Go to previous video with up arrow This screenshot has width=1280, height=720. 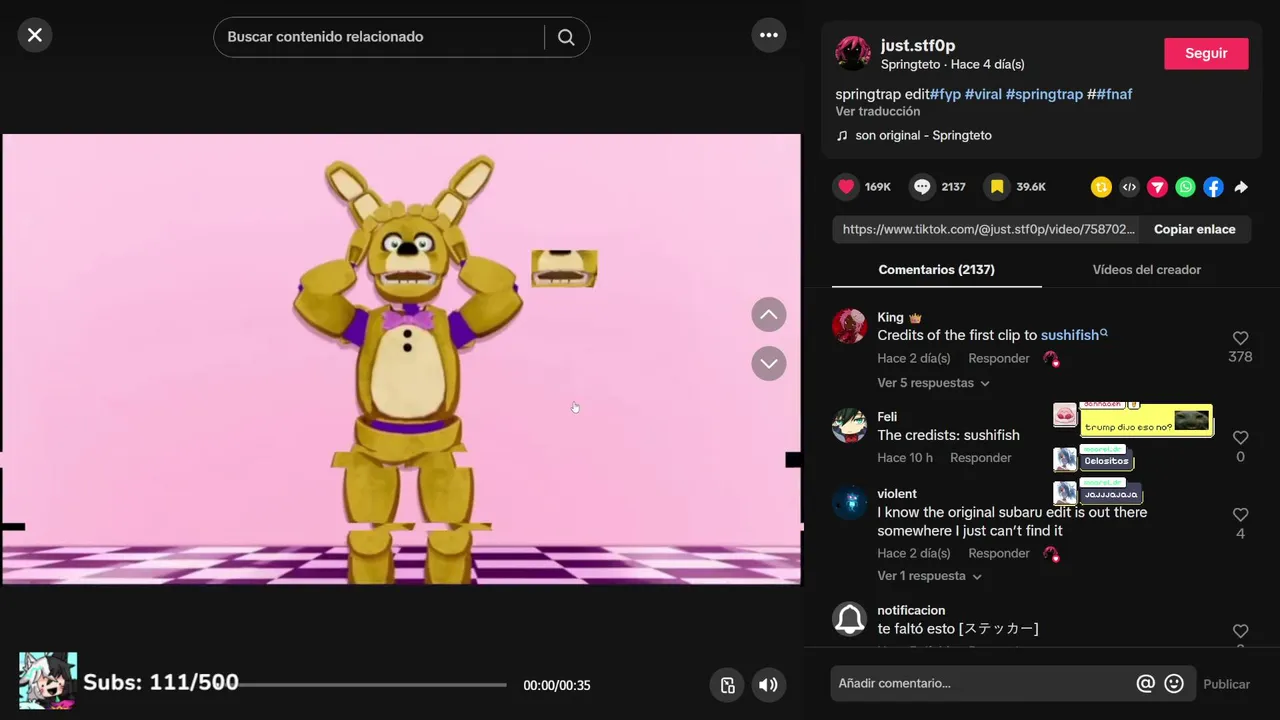coord(769,315)
